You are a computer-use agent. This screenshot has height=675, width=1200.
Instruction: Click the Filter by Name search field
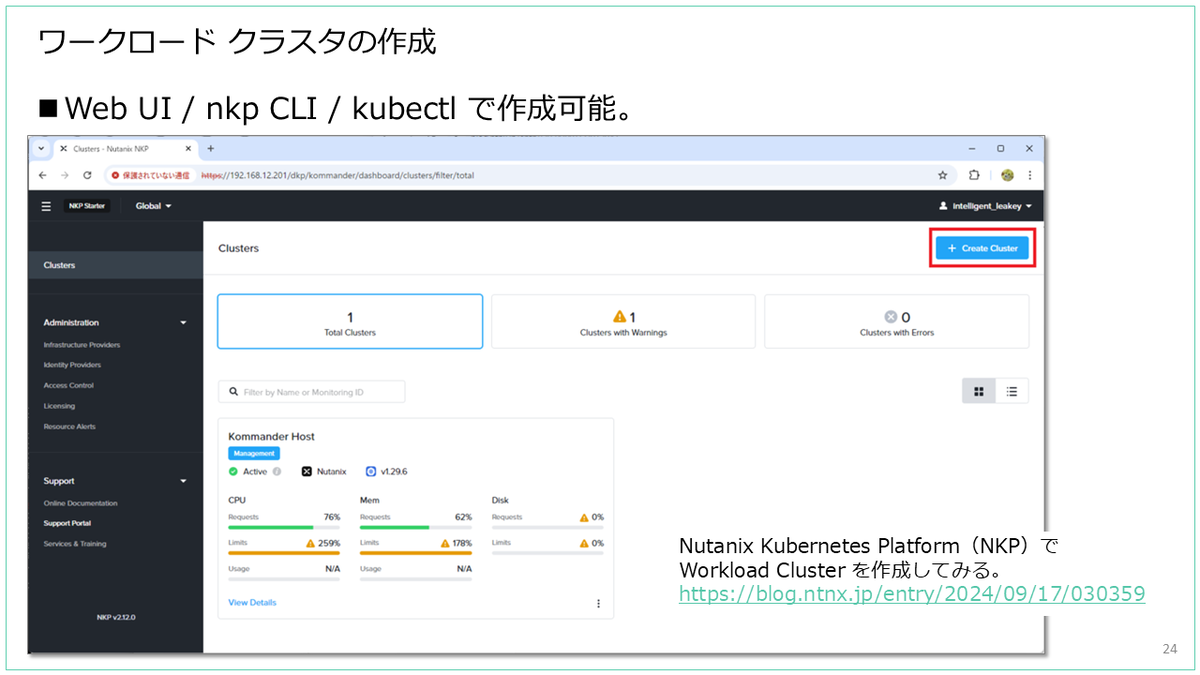312,392
